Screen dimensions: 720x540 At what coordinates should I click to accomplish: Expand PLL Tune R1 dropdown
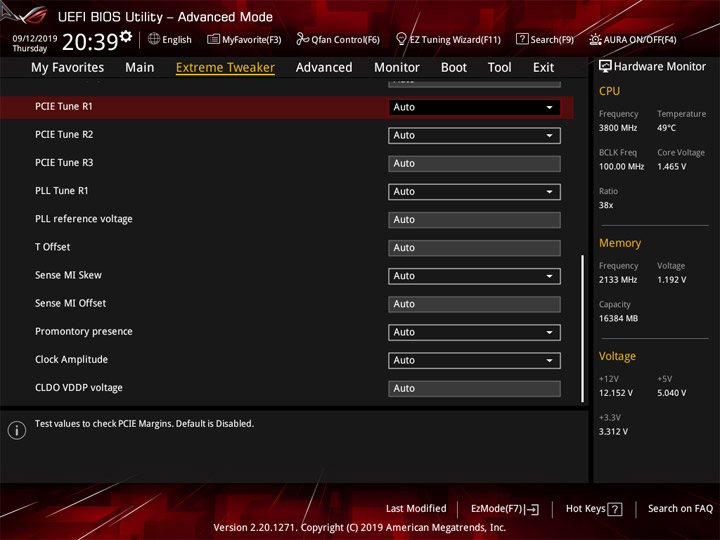click(474, 191)
